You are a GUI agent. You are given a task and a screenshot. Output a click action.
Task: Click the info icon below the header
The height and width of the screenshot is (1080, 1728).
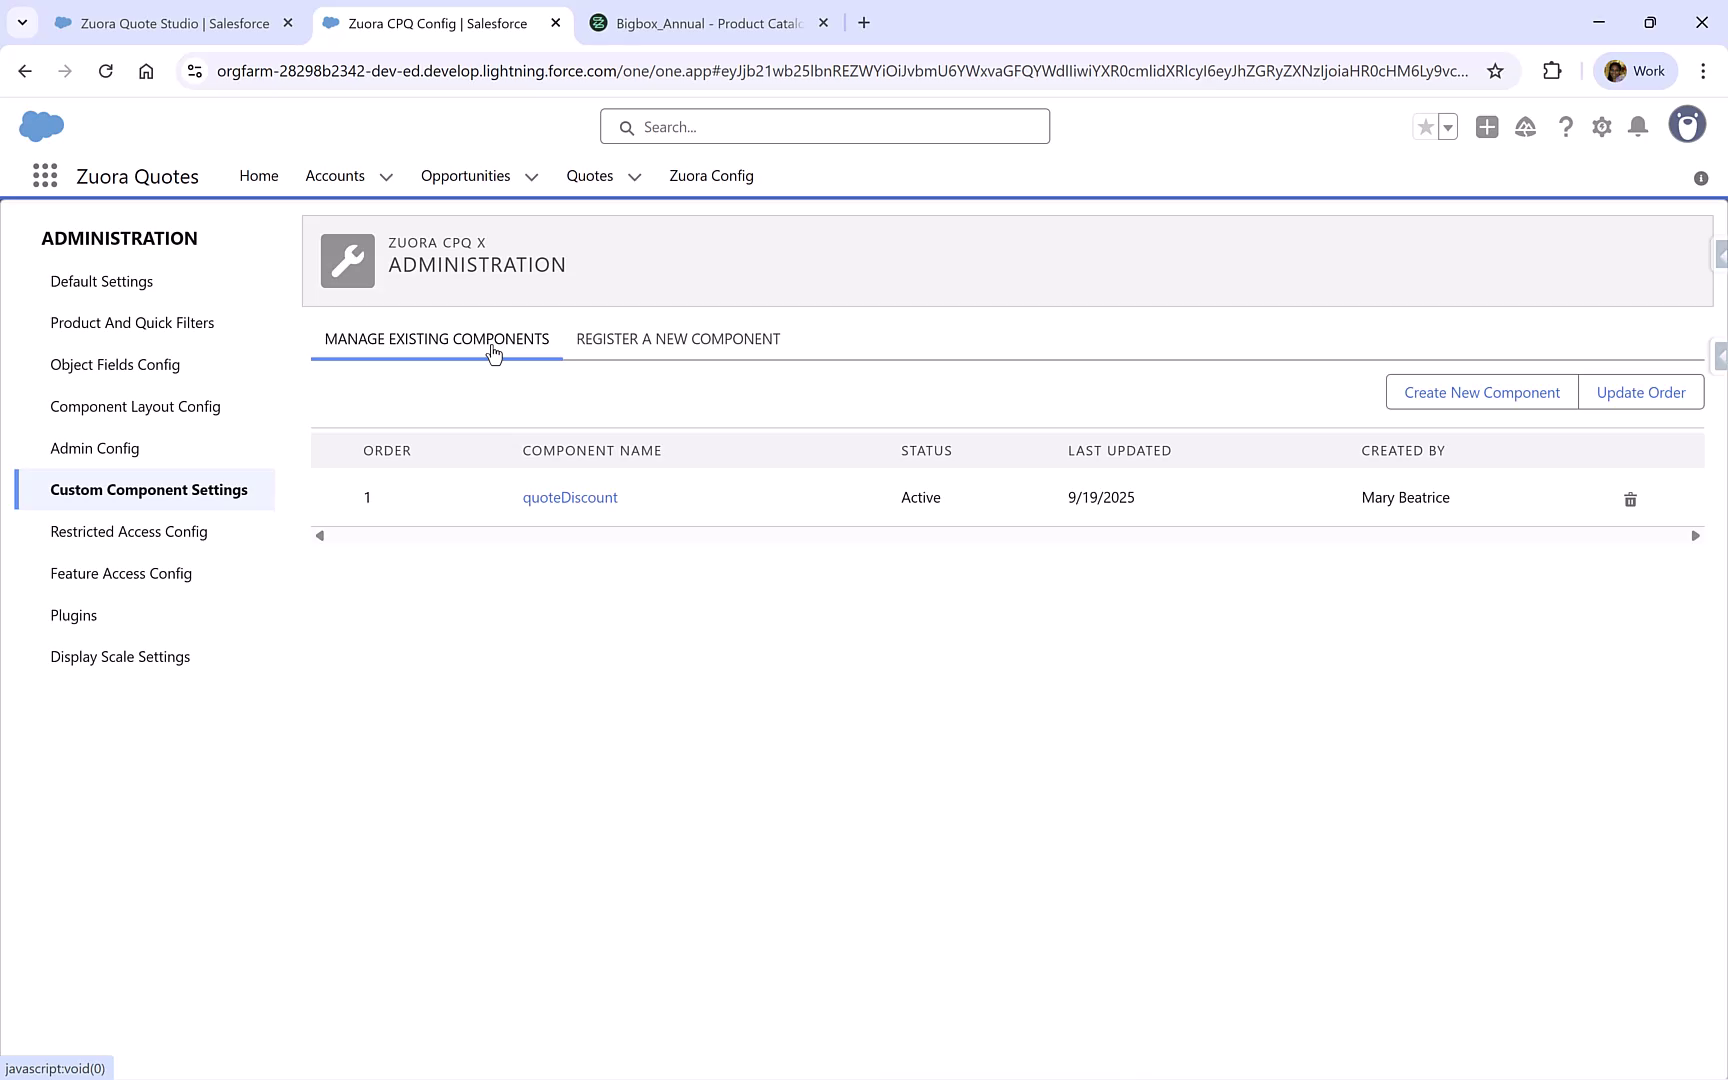[1701, 178]
